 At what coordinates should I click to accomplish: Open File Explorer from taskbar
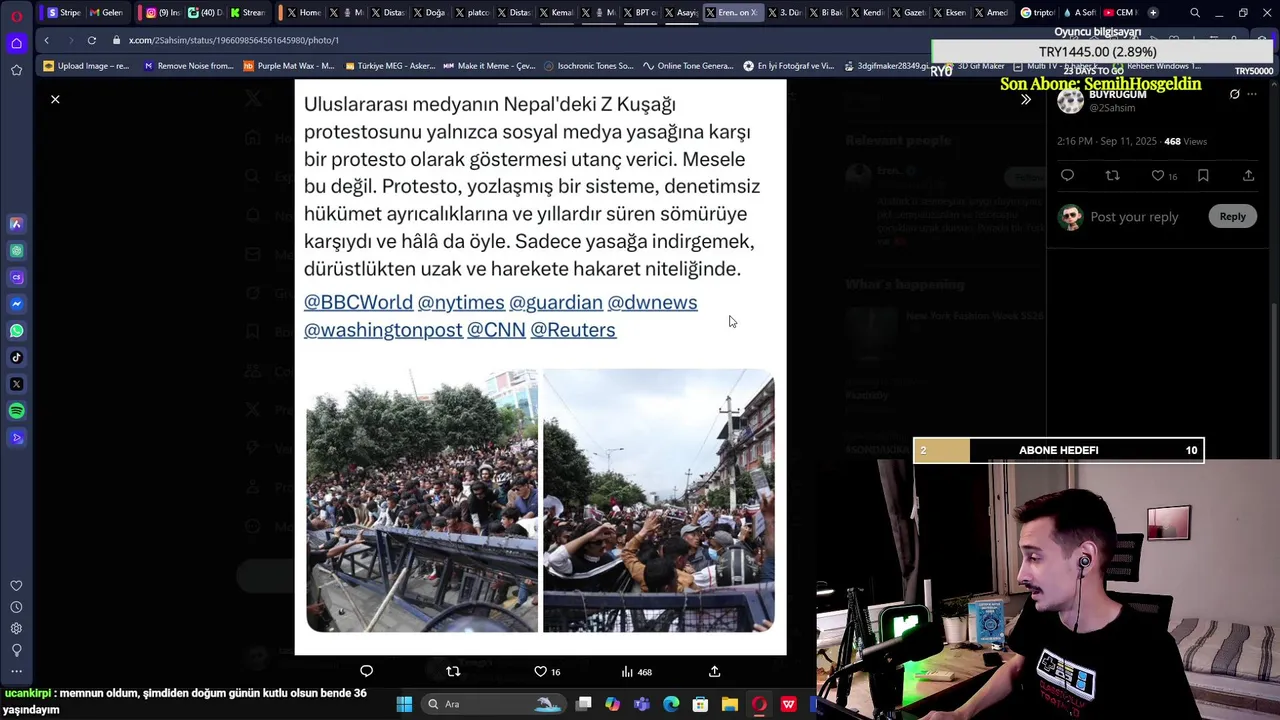[x=730, y=704]
